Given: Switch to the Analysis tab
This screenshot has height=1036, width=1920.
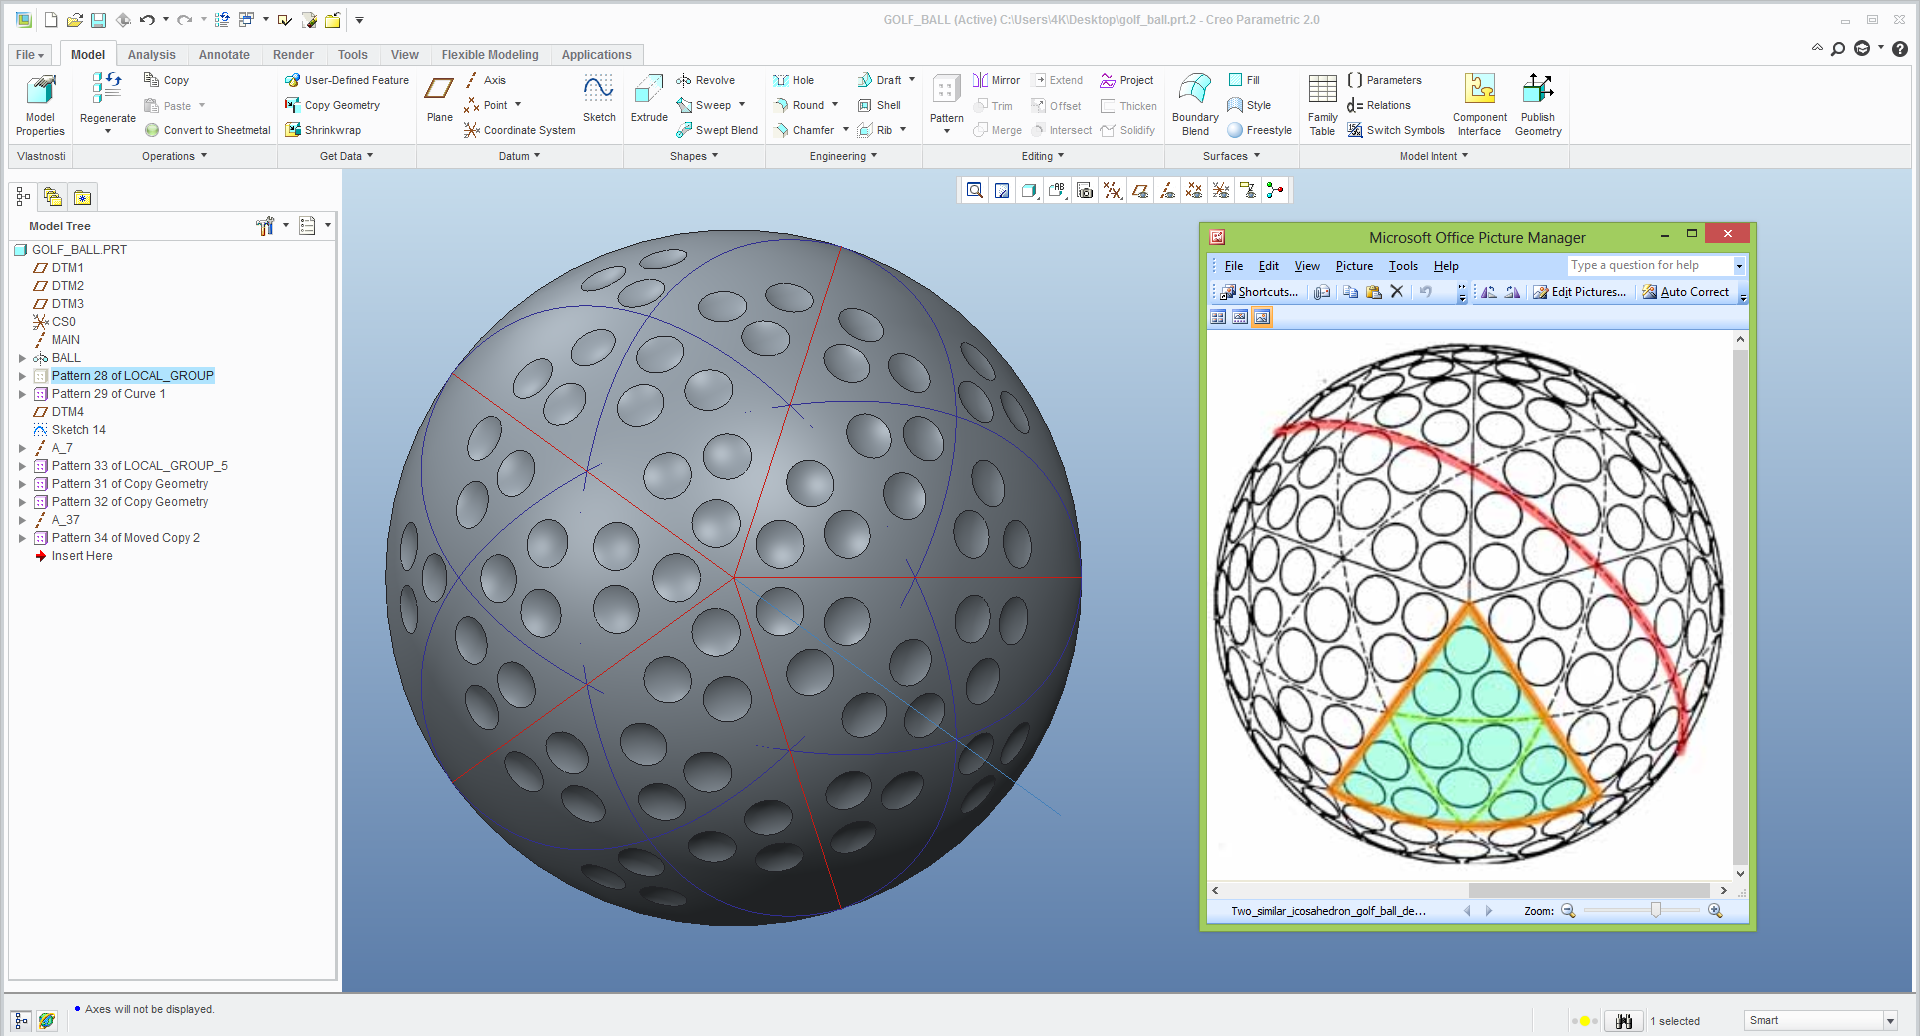Looking at the screenshot, I should coord(152,55).
